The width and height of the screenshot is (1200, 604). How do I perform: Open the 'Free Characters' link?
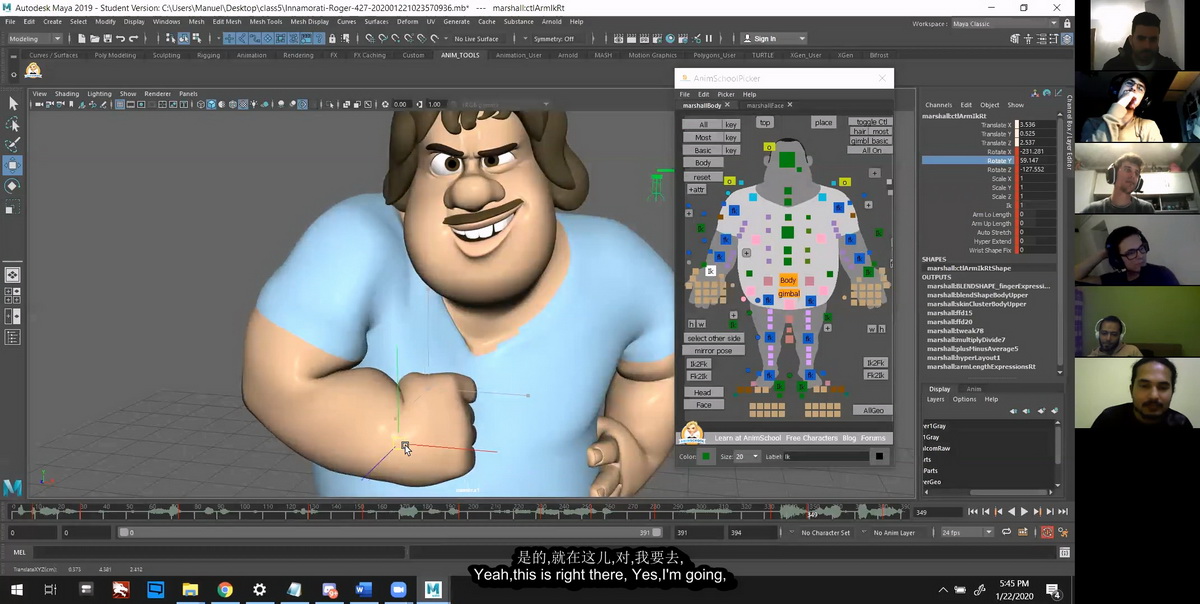point(811,438)
